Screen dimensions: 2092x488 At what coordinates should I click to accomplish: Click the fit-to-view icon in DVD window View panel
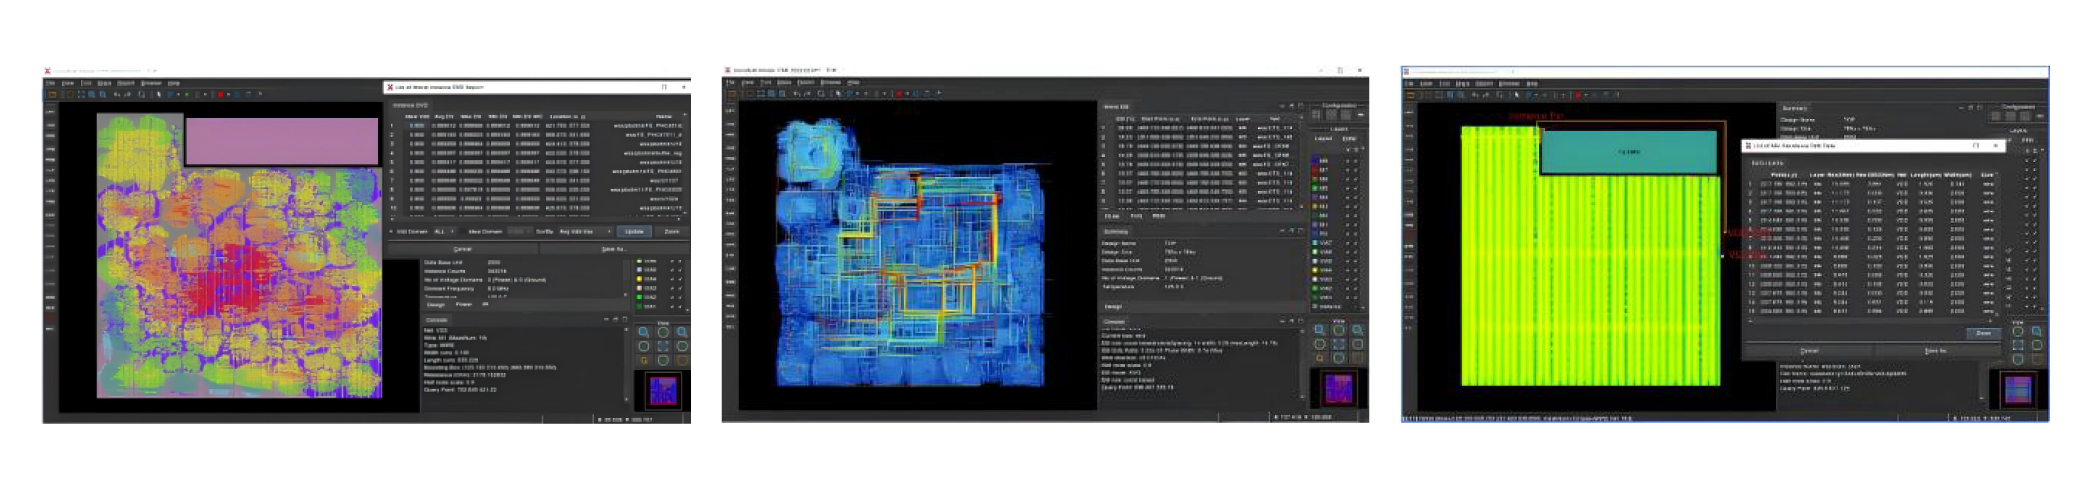click(x=662, y=346)
